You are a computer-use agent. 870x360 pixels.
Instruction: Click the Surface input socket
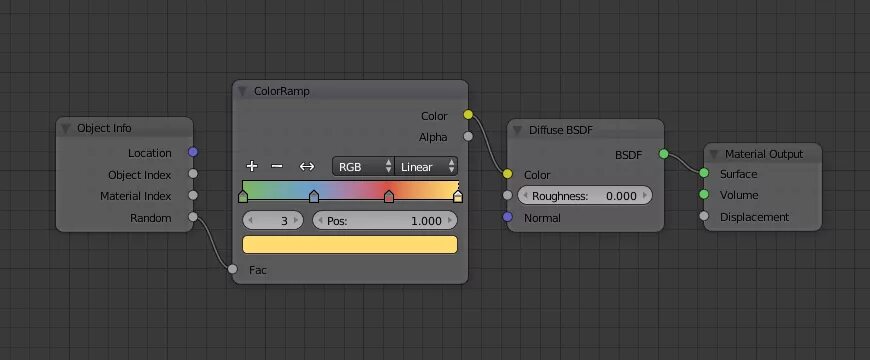pyautogui.click(x=704, y=173)
